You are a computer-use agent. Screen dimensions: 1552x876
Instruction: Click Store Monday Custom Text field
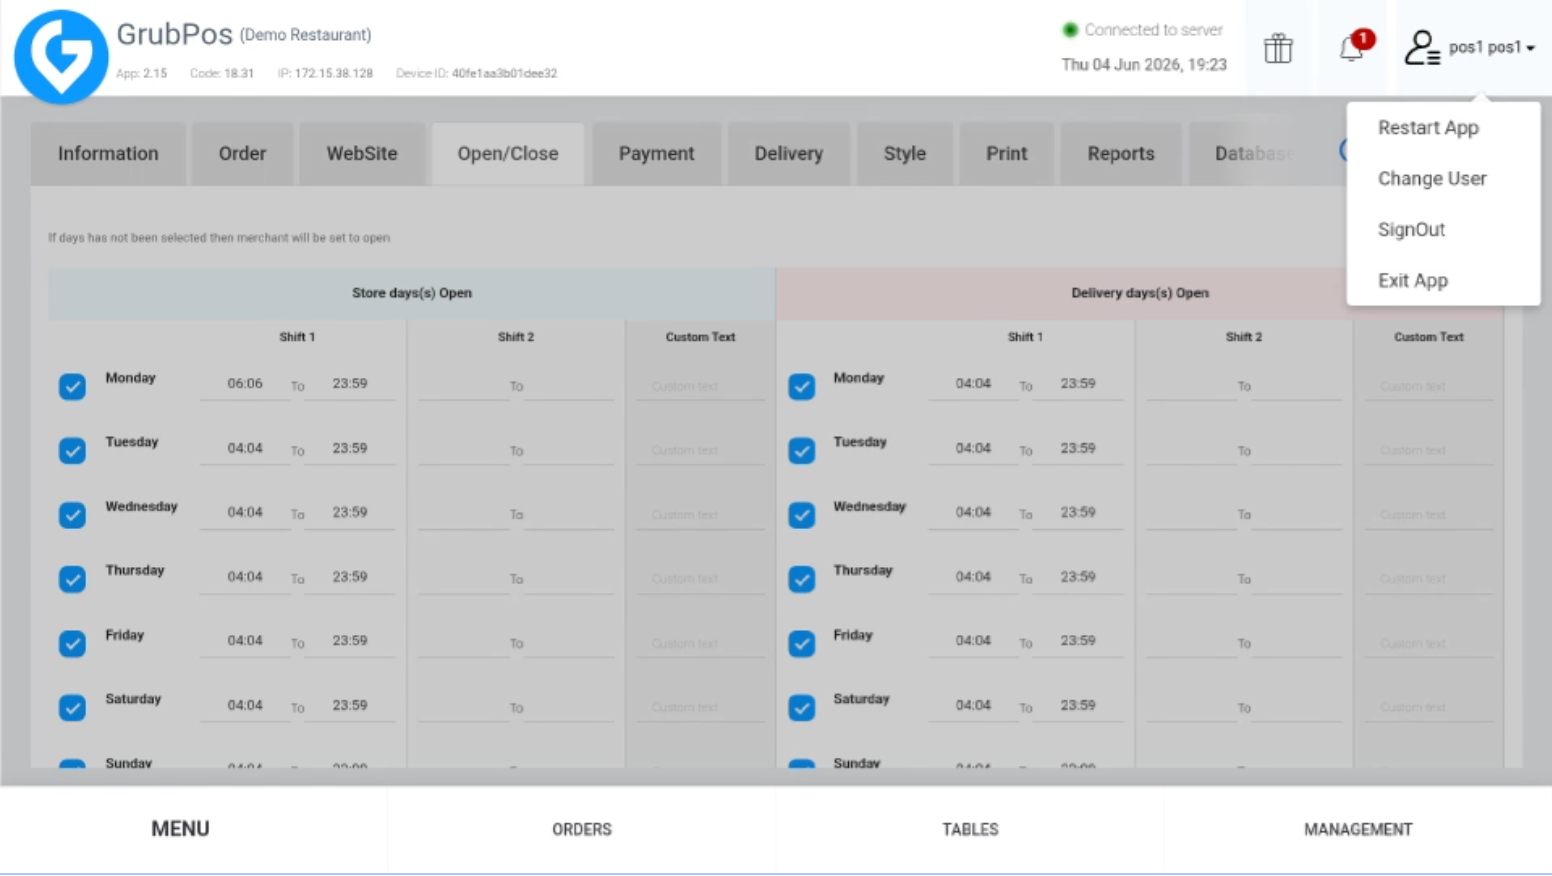tap(700, 386)
